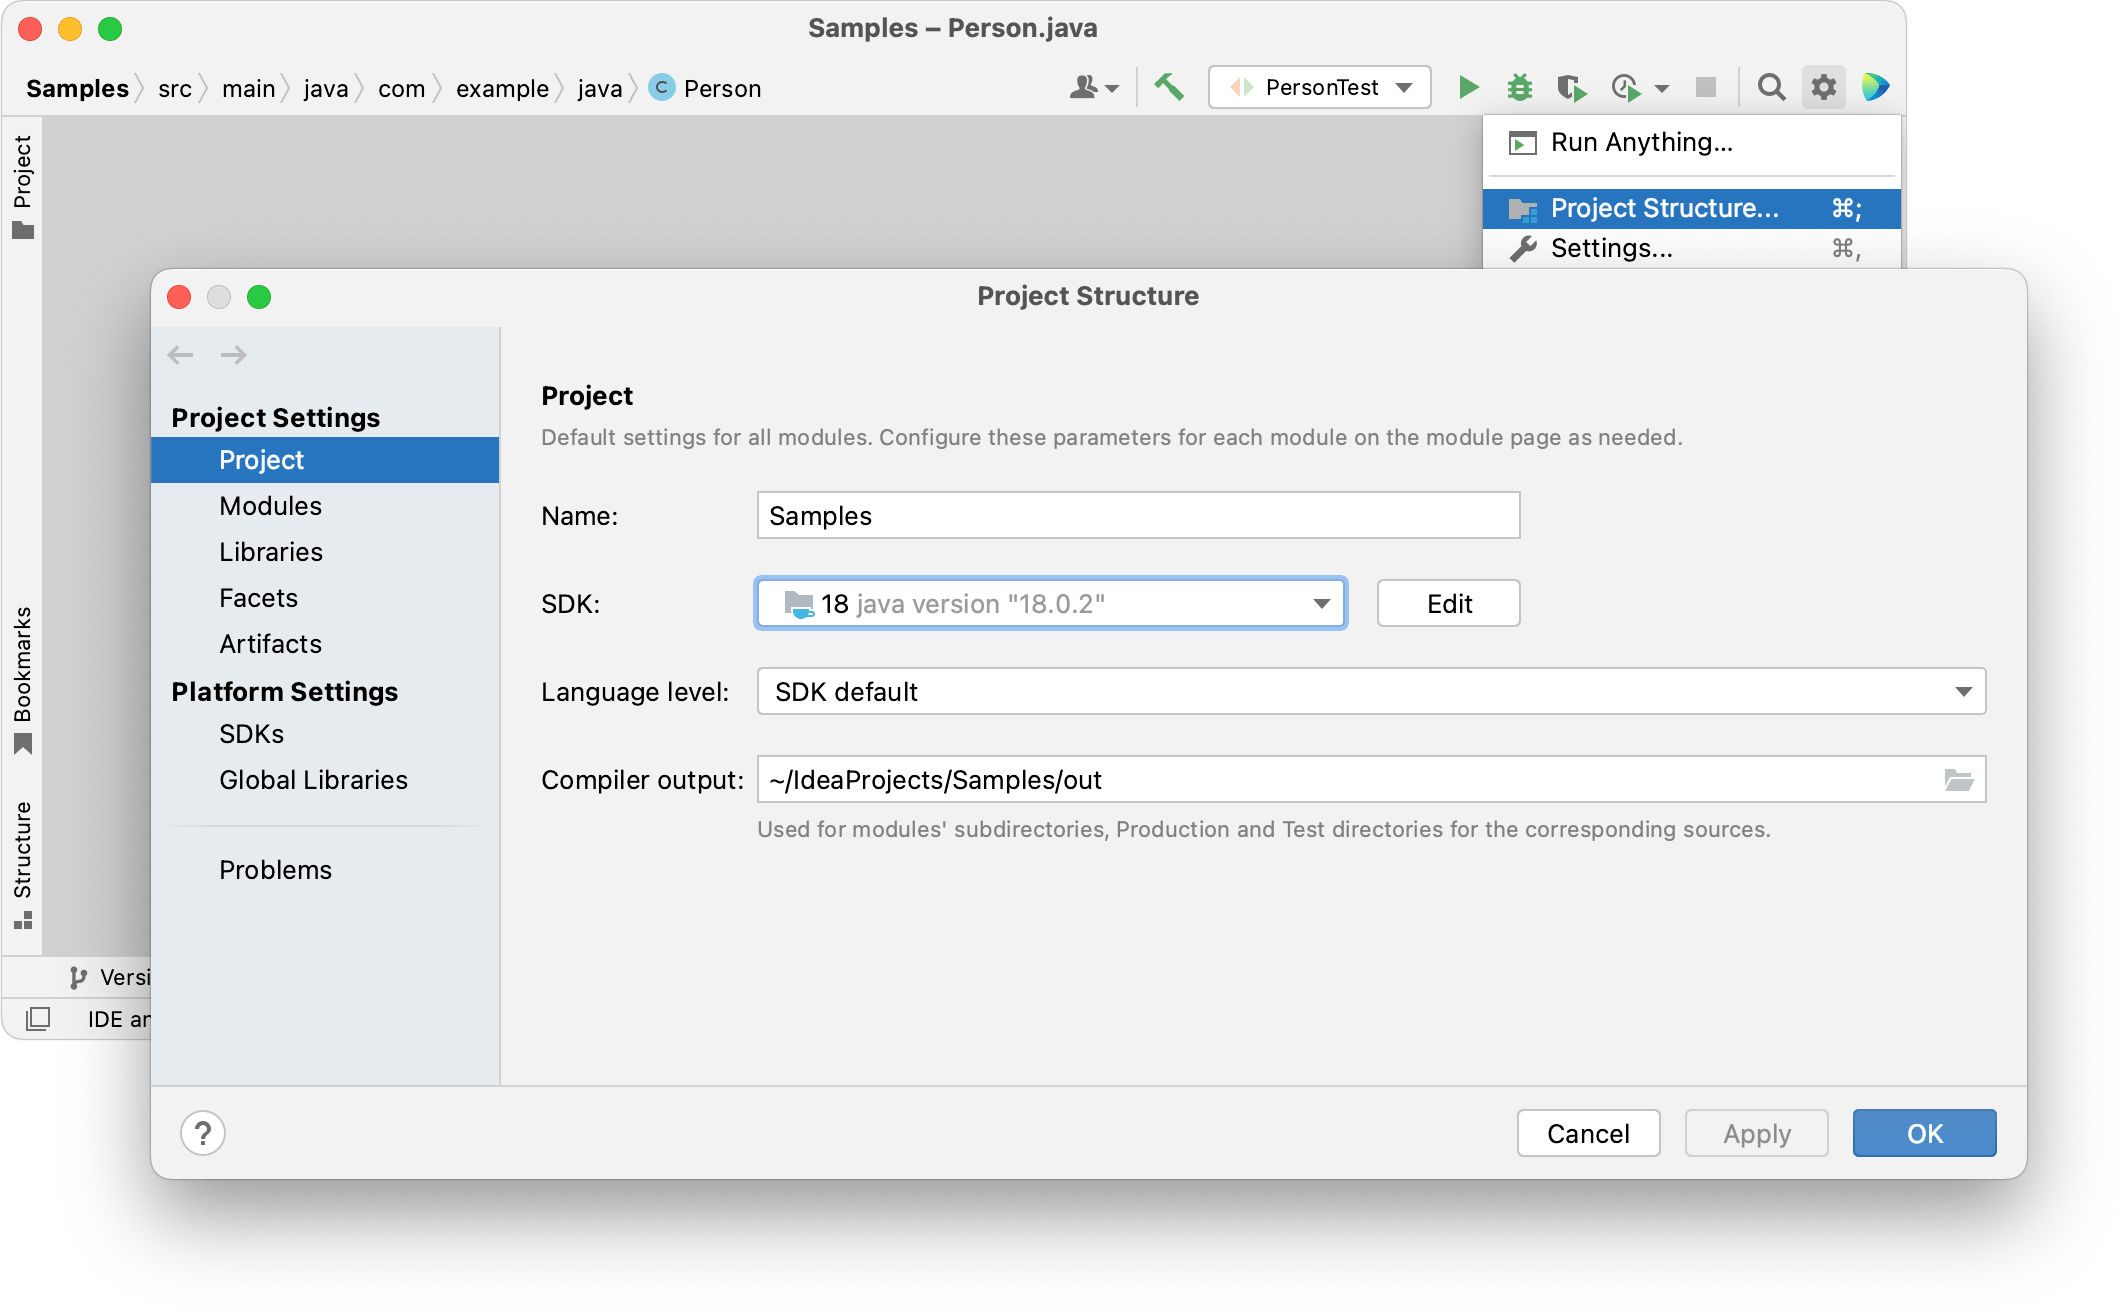The width and height of the screenshot is (2118, 1314).
Task: Open the toolbar settings gear icon
Action: (x=1823, y=87)
